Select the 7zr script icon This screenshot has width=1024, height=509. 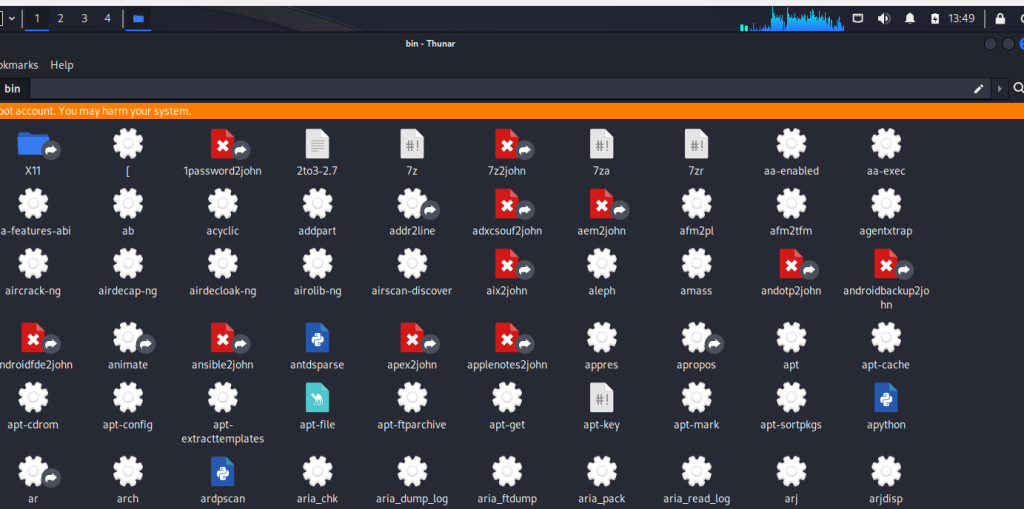(696, 144)
